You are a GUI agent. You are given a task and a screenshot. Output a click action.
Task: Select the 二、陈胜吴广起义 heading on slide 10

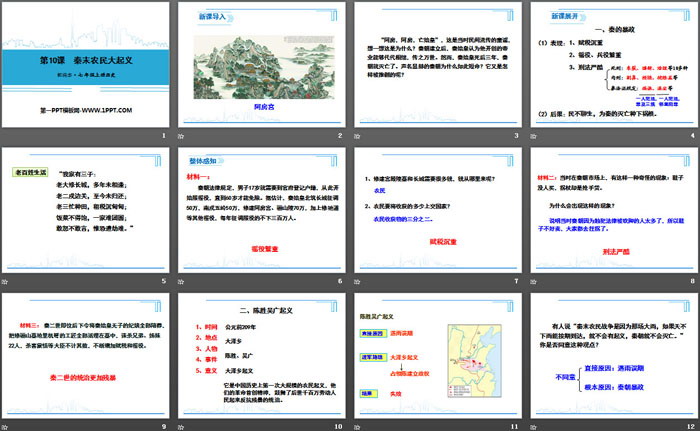click(x=262, y=310)
